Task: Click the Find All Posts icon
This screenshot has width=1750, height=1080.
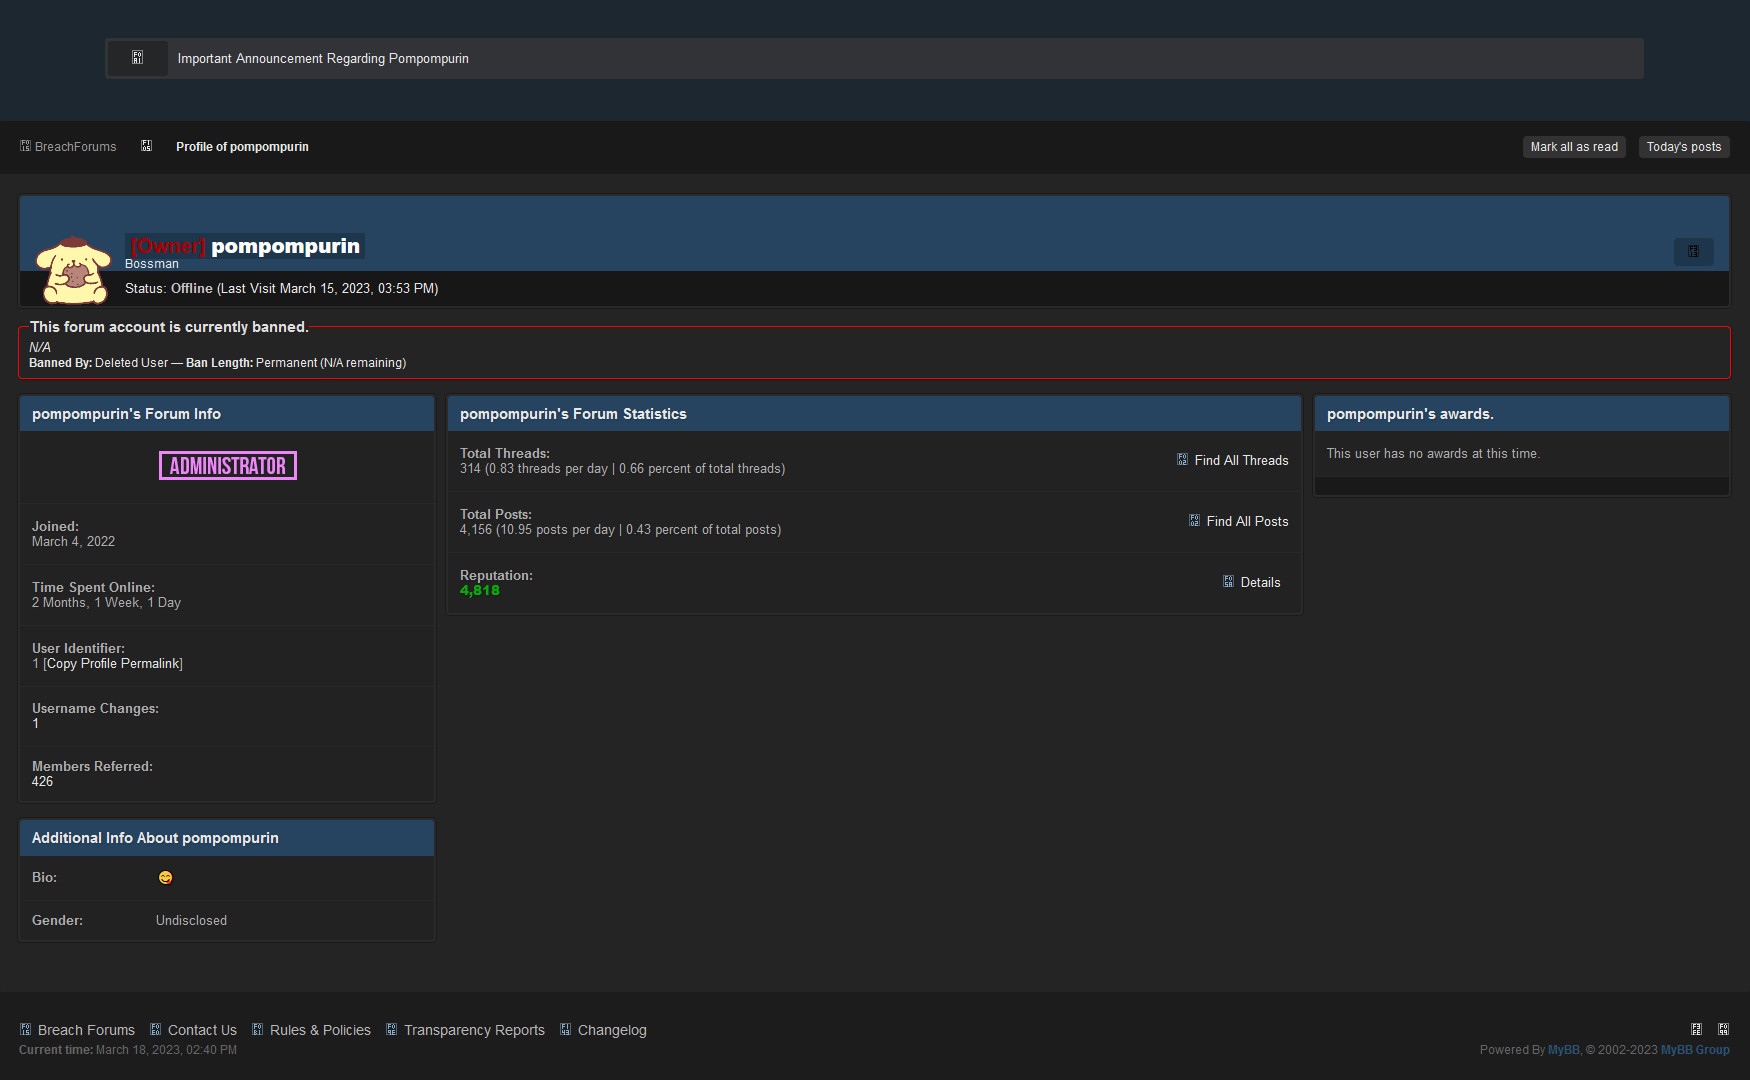Action: pyautogui.click(x=1194, y=521)
